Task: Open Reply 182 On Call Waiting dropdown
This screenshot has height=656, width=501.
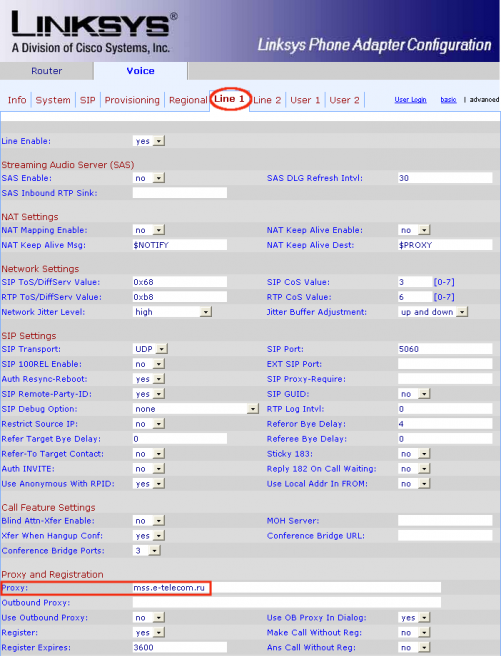Action: (414, 469)
